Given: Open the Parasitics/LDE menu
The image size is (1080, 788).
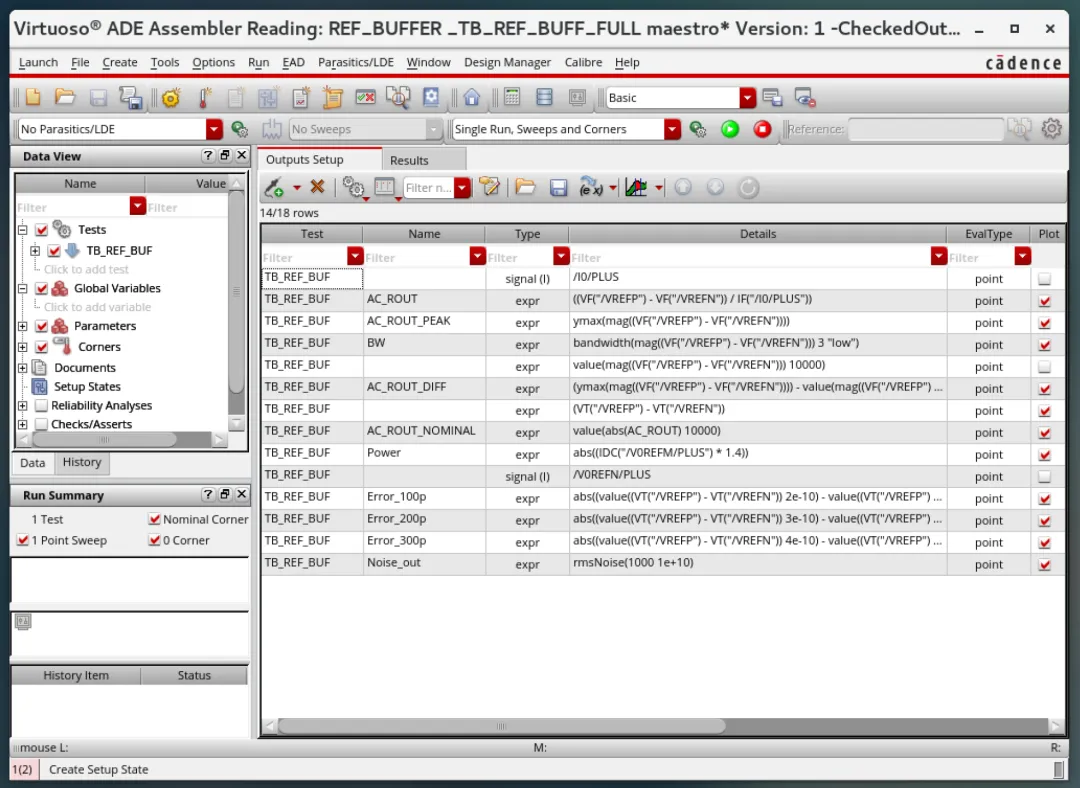Looking at the screenshot, I should [355, 62].
